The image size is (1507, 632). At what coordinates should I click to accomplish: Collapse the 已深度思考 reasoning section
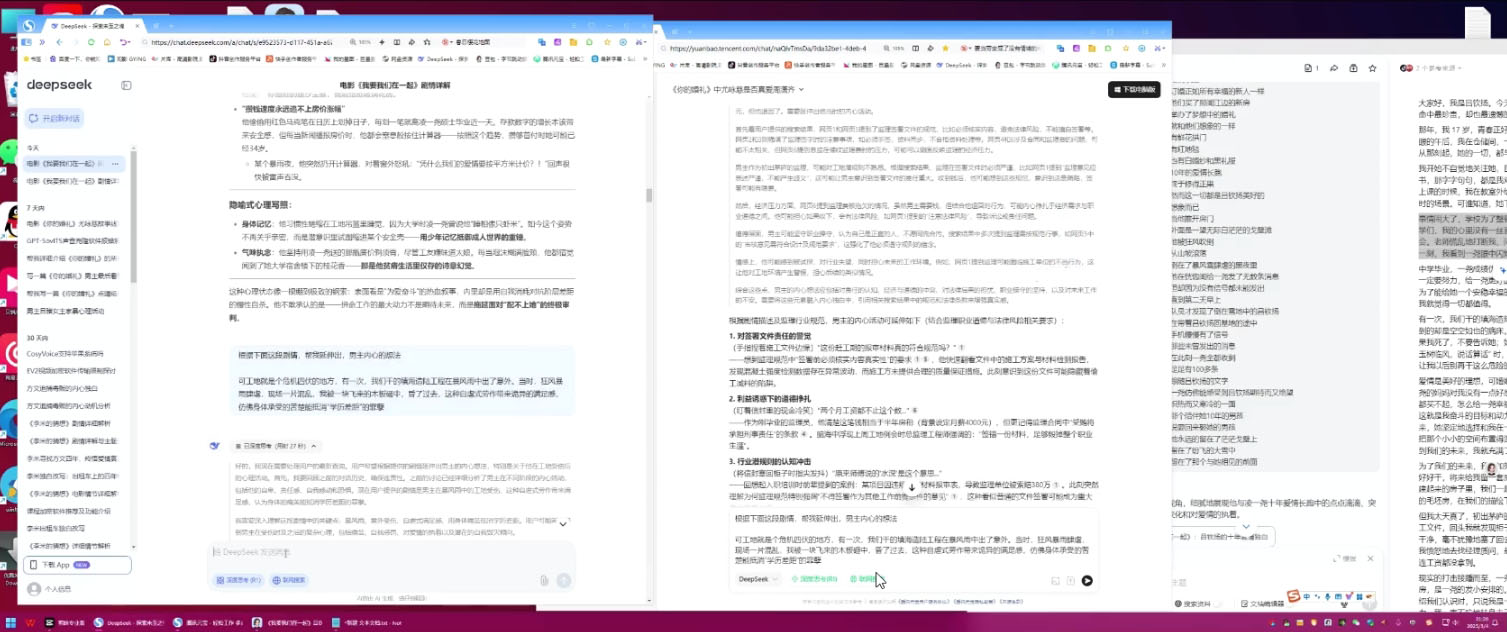[x=274, y=446]
